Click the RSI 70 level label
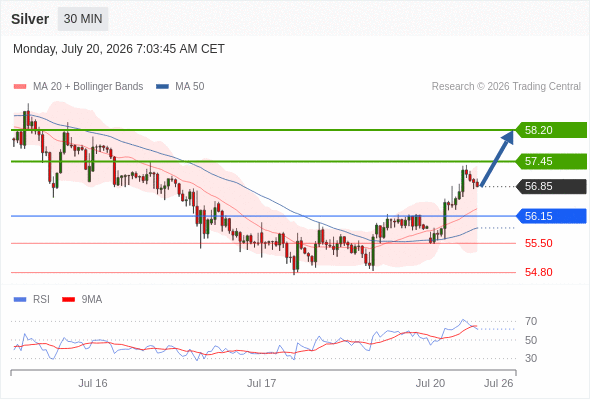Viewport: 590px width, 400px height. (531, 321)
